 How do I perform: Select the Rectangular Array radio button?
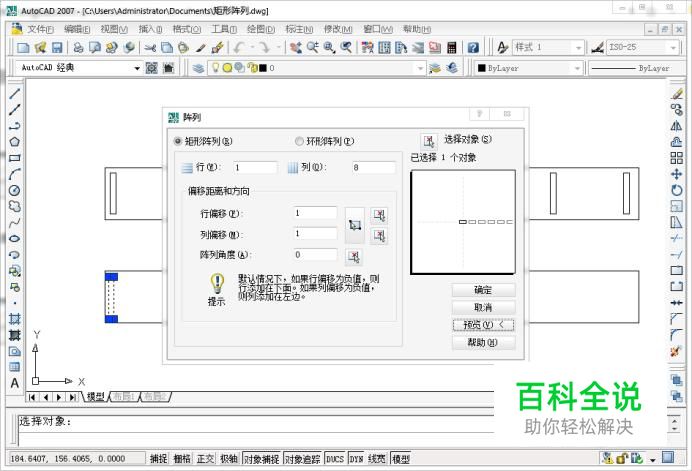point(177,141)
